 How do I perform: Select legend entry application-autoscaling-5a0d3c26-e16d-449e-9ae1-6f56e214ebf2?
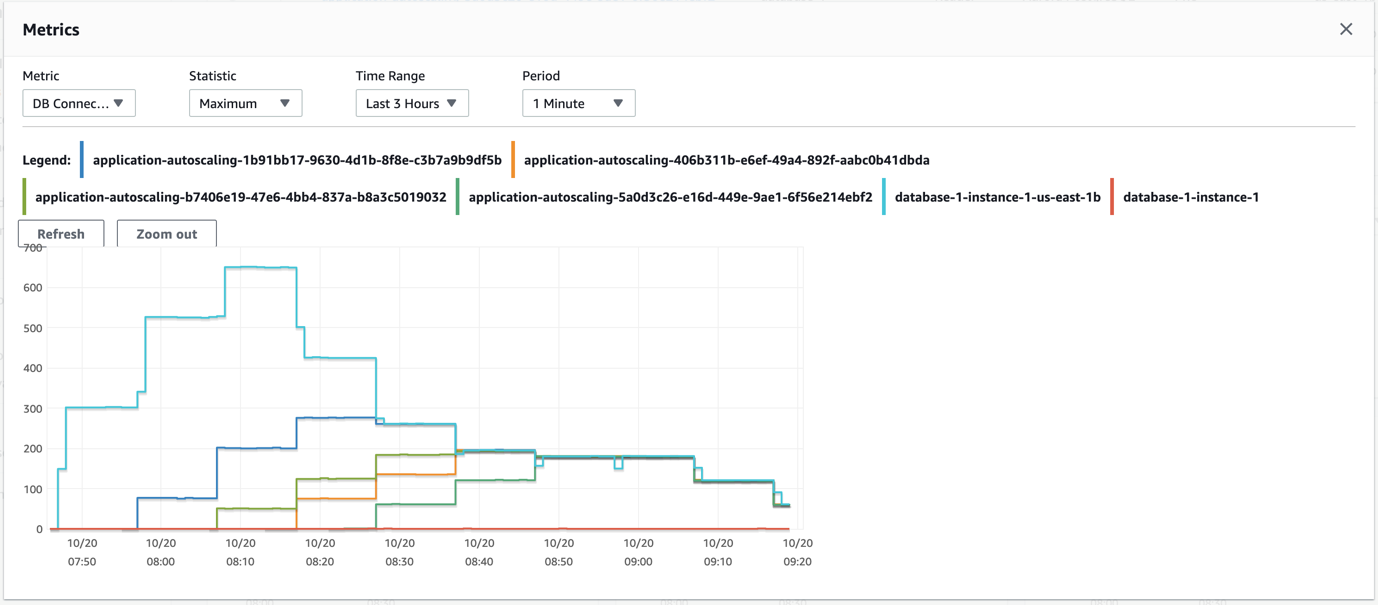point(670,197)
